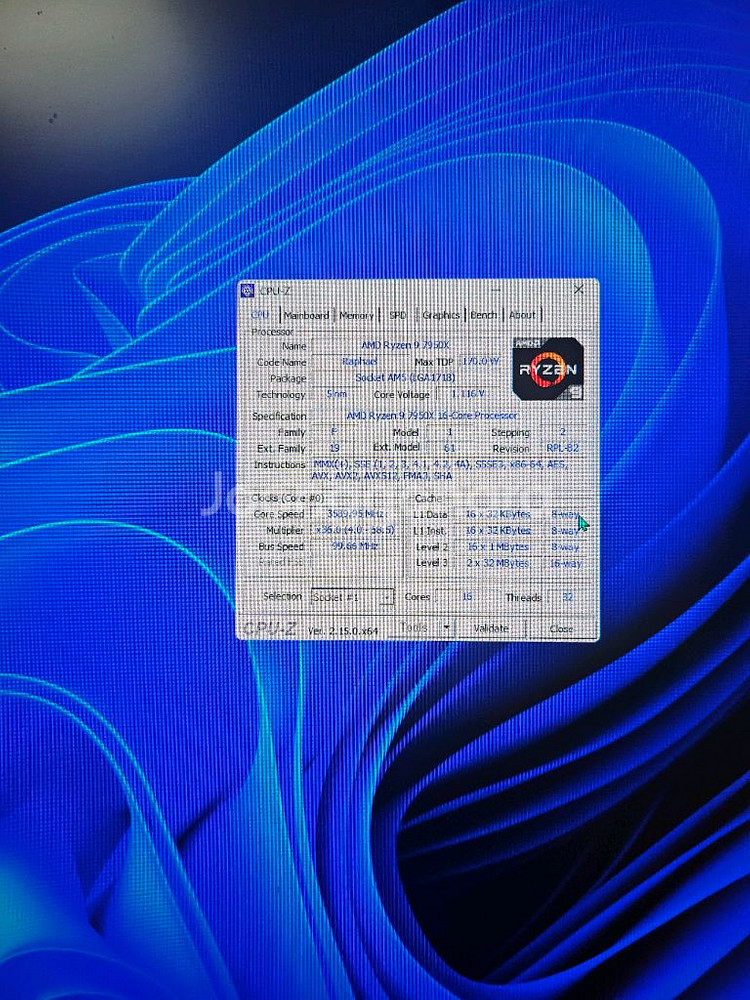Click the Instructions list starting with MMX(+)
750x1000 pixels.
point(439,470)
